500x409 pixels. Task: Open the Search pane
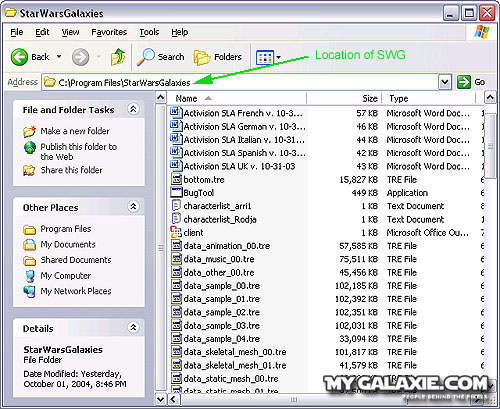pyautogui.click(x=161, y=57)
